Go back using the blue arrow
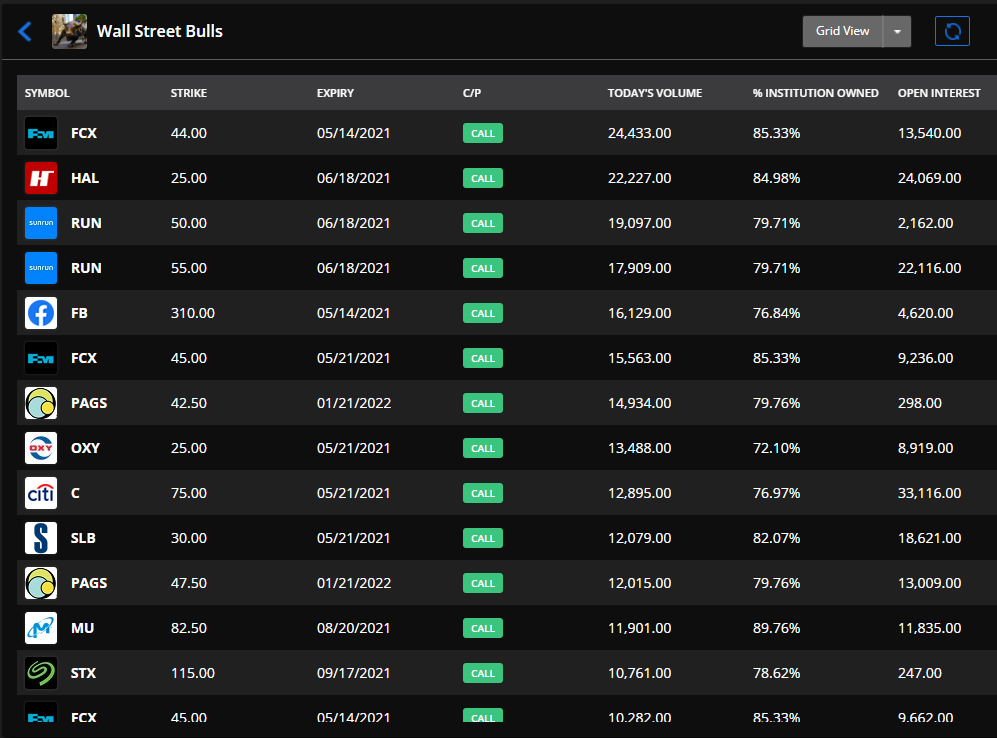Screen dimensions: 997x738 [25, 31]
